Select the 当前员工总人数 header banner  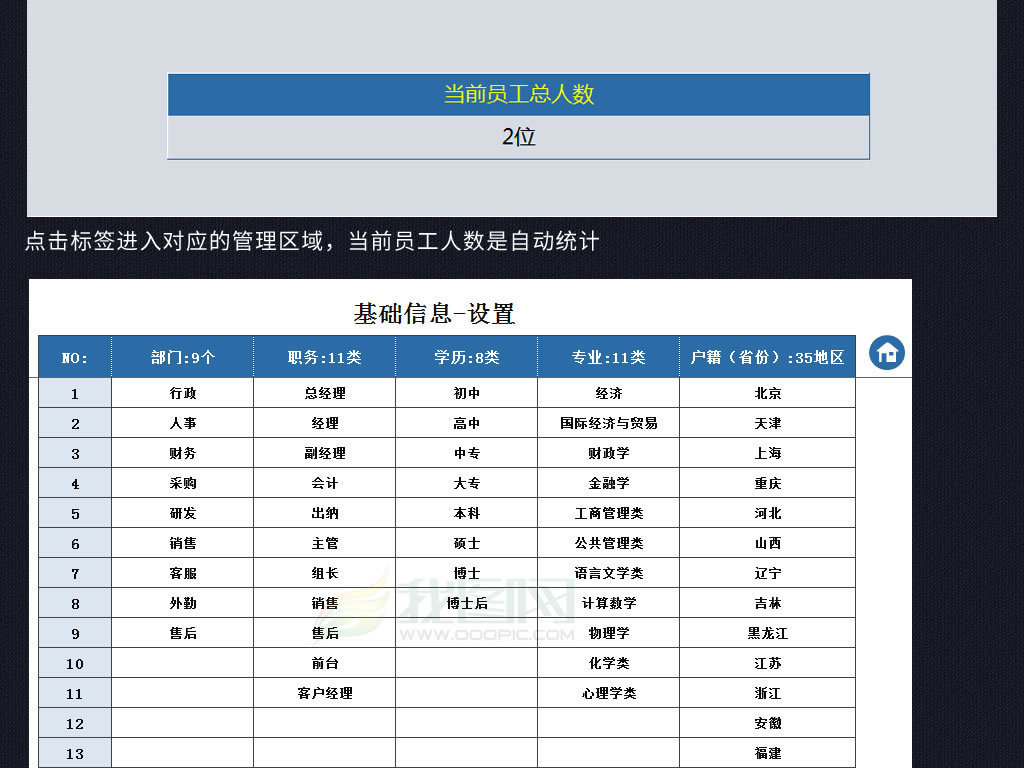click(x=519, y=95)
